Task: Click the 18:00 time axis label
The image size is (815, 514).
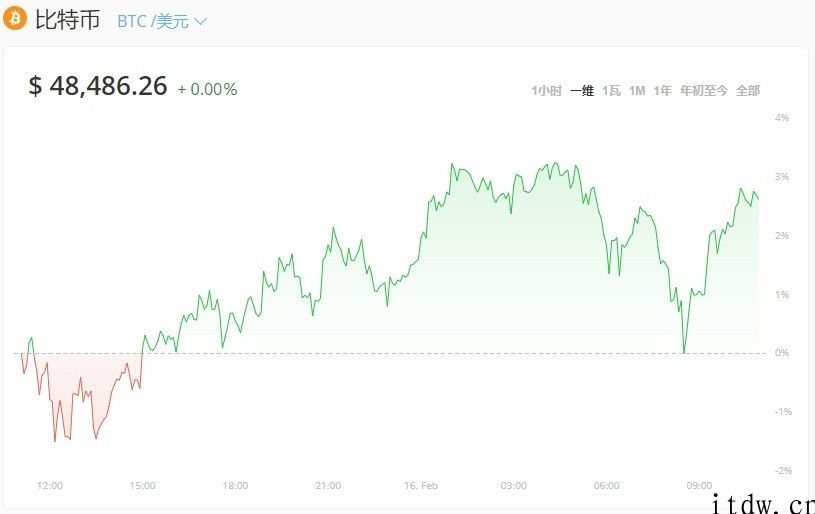Action: (x=235, y=485)
